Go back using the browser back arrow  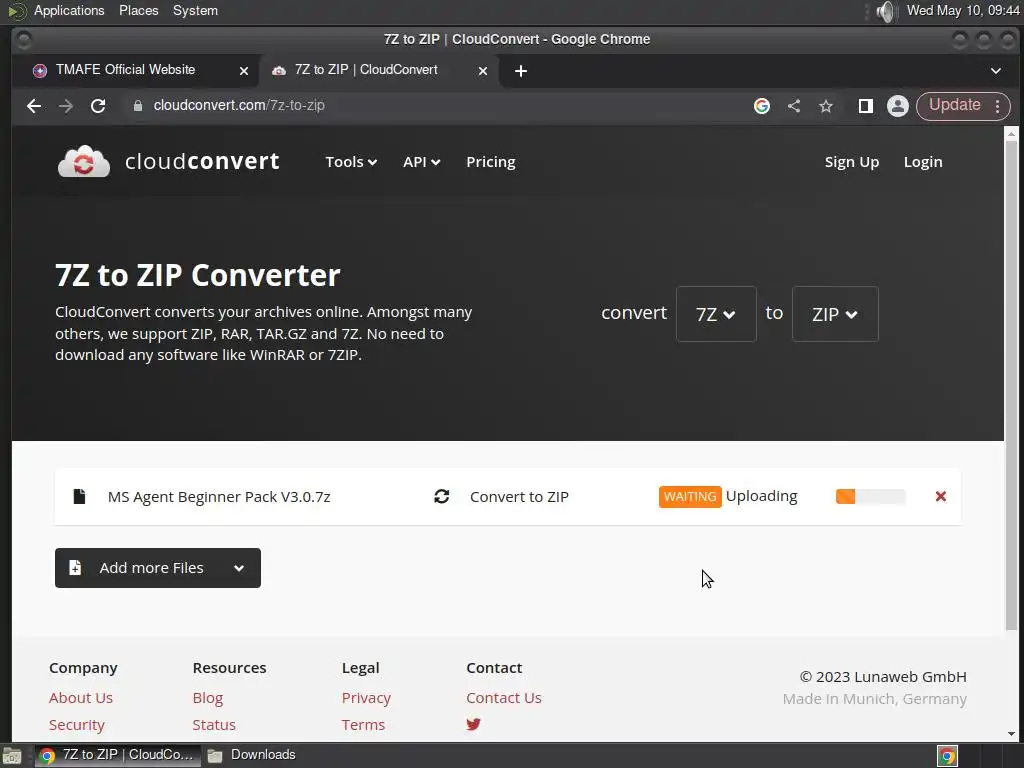pyautogui.click(x=34, y=106)
